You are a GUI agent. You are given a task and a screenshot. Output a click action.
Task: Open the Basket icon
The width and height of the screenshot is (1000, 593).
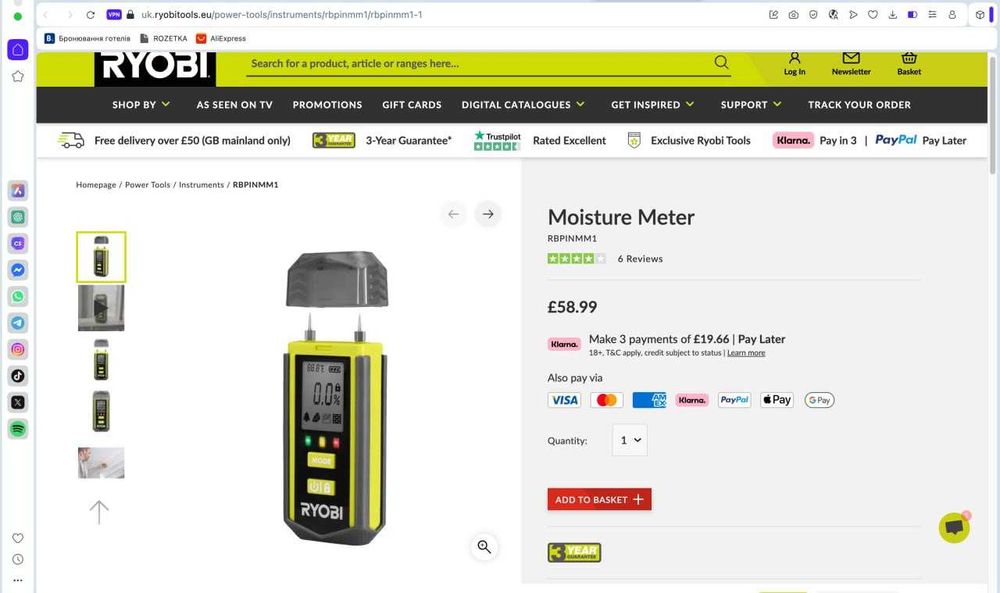909,58
